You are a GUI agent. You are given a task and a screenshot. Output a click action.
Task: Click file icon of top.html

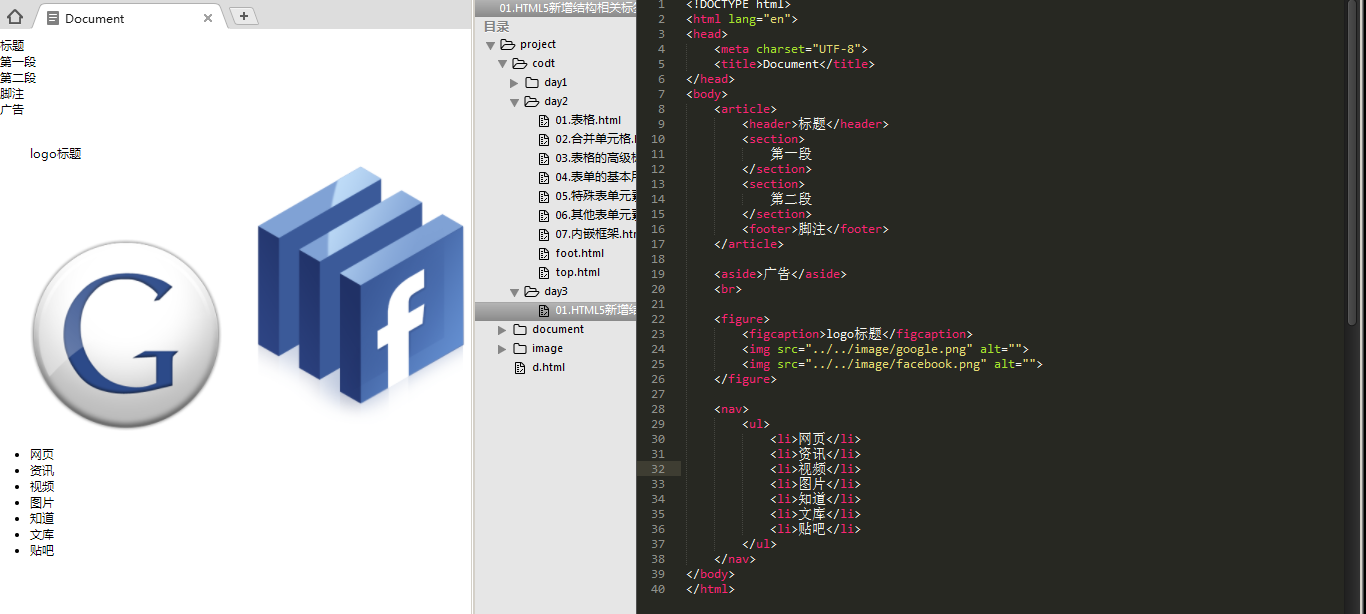point(544,272)
